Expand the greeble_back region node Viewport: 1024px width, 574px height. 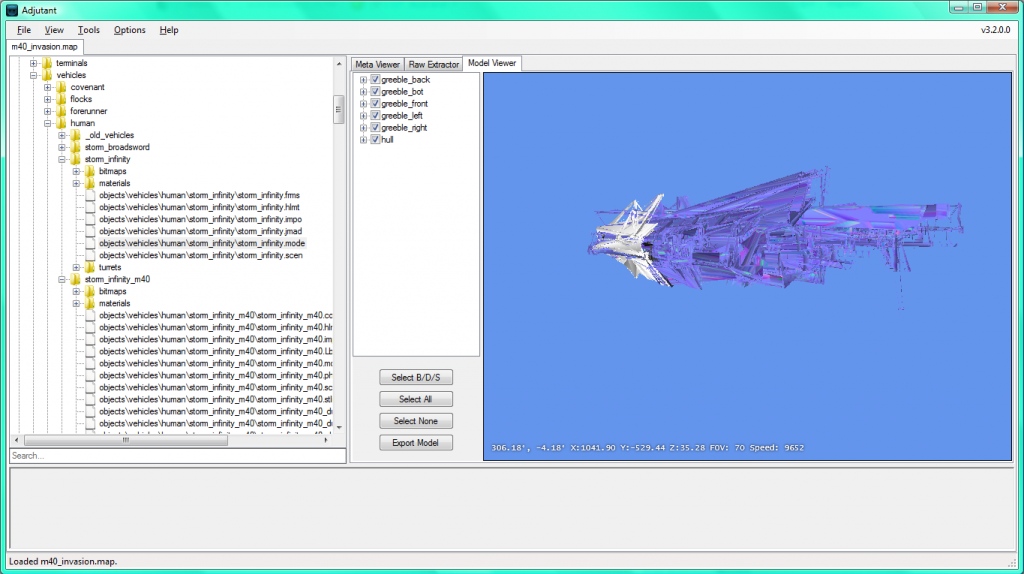tap(364, 80)
